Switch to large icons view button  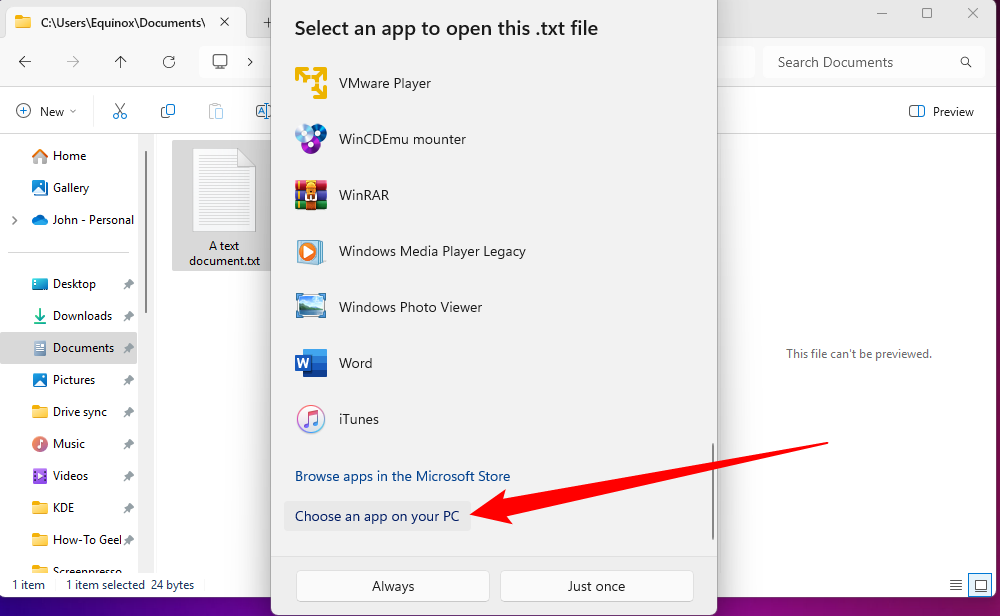[981, 585]
